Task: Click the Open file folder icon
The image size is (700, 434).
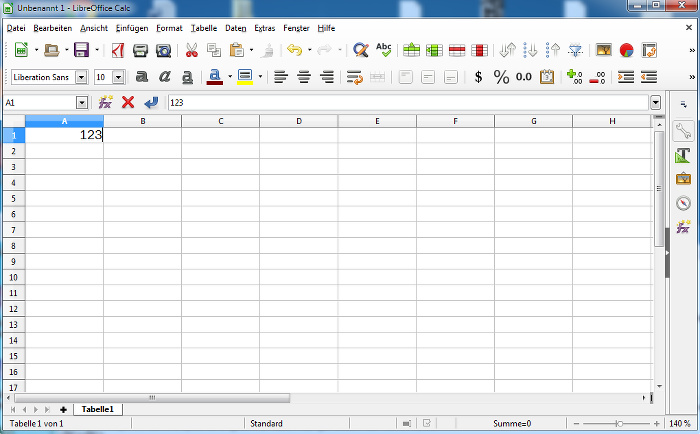Action: tap(52, 50)
